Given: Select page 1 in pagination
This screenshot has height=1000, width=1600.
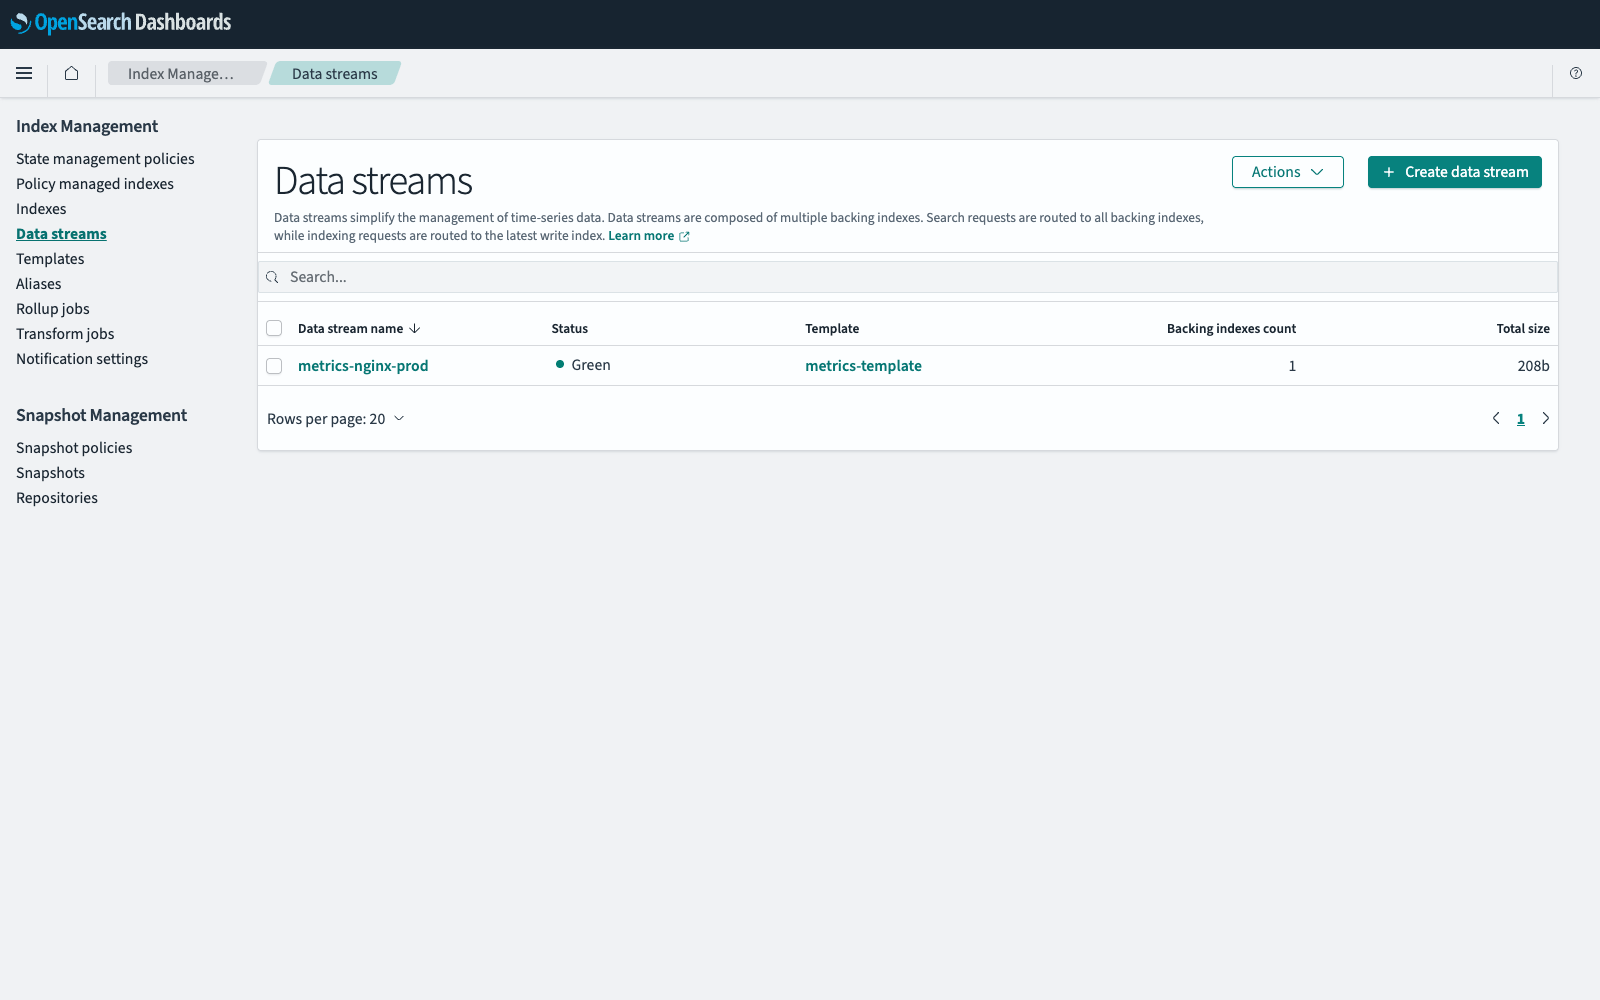Looking at the screenshot, I should 1521,419.
